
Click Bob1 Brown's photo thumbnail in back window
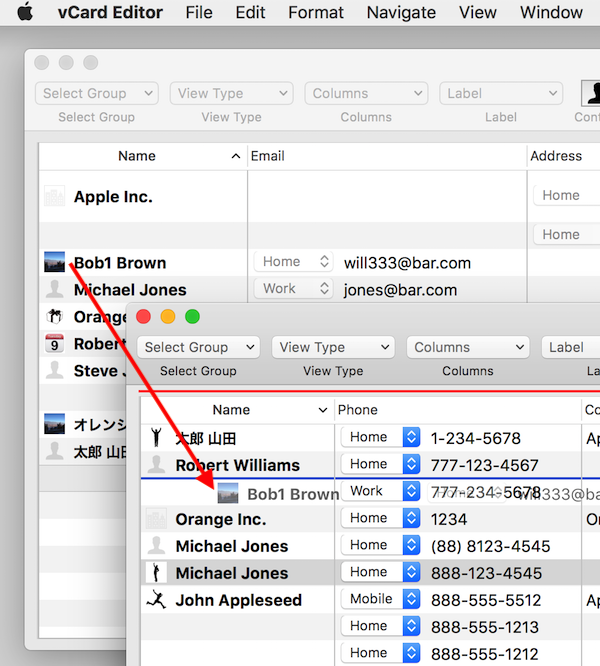[55, 262]
